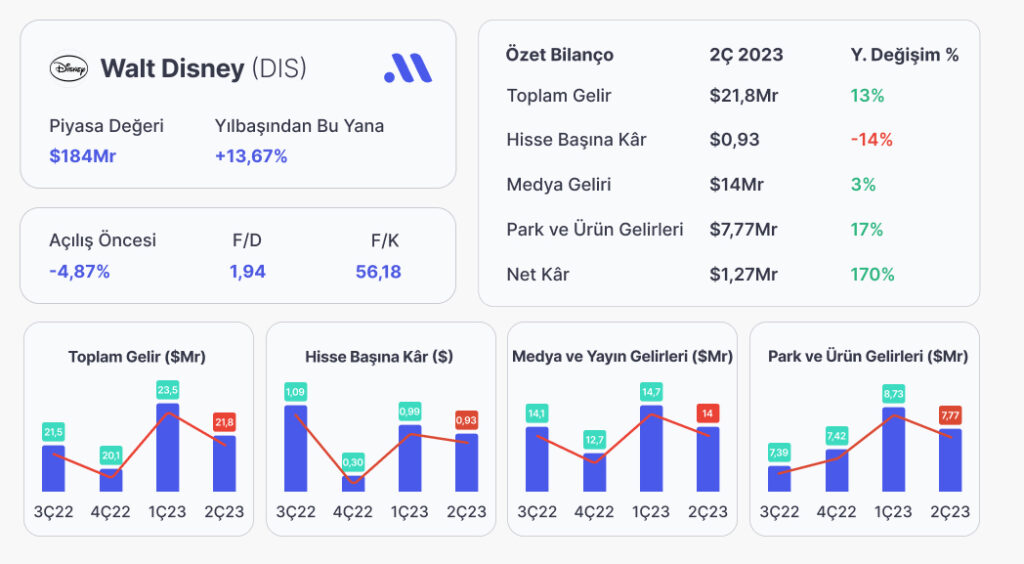Click the Özet Bilanço header

click(x=560, y=55)
